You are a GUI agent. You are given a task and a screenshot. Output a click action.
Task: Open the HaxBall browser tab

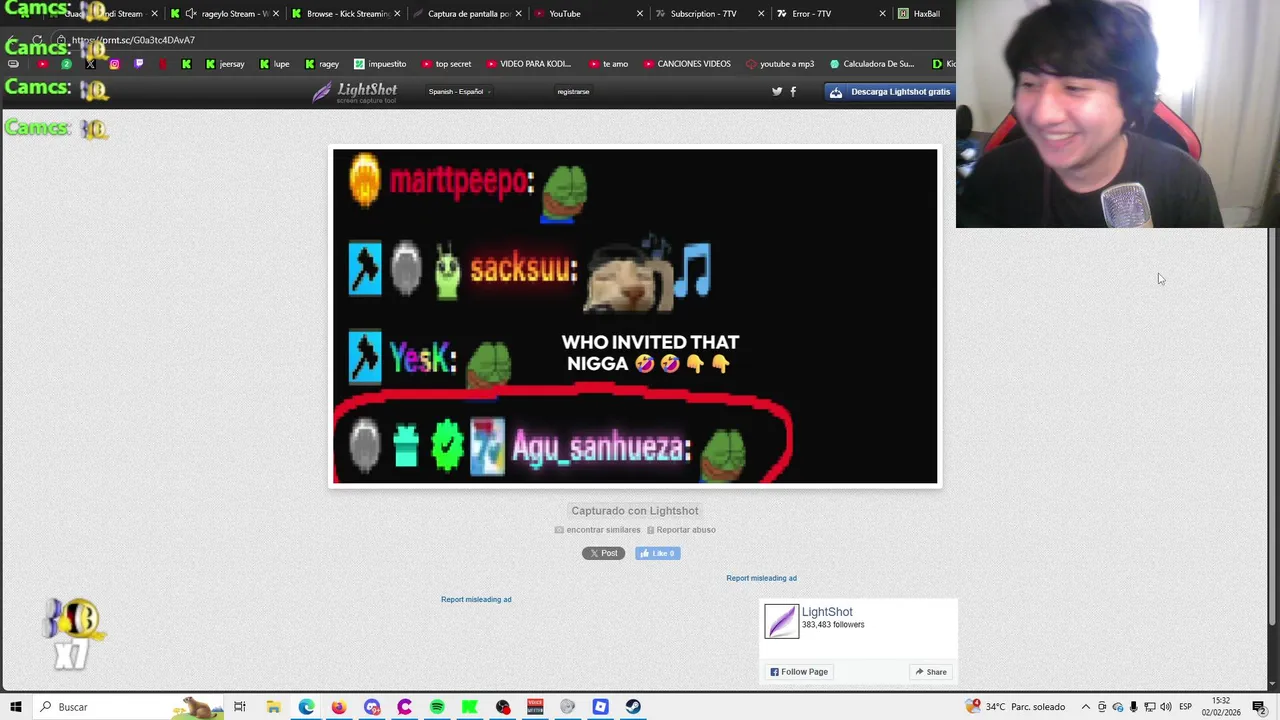click(922, 14)
